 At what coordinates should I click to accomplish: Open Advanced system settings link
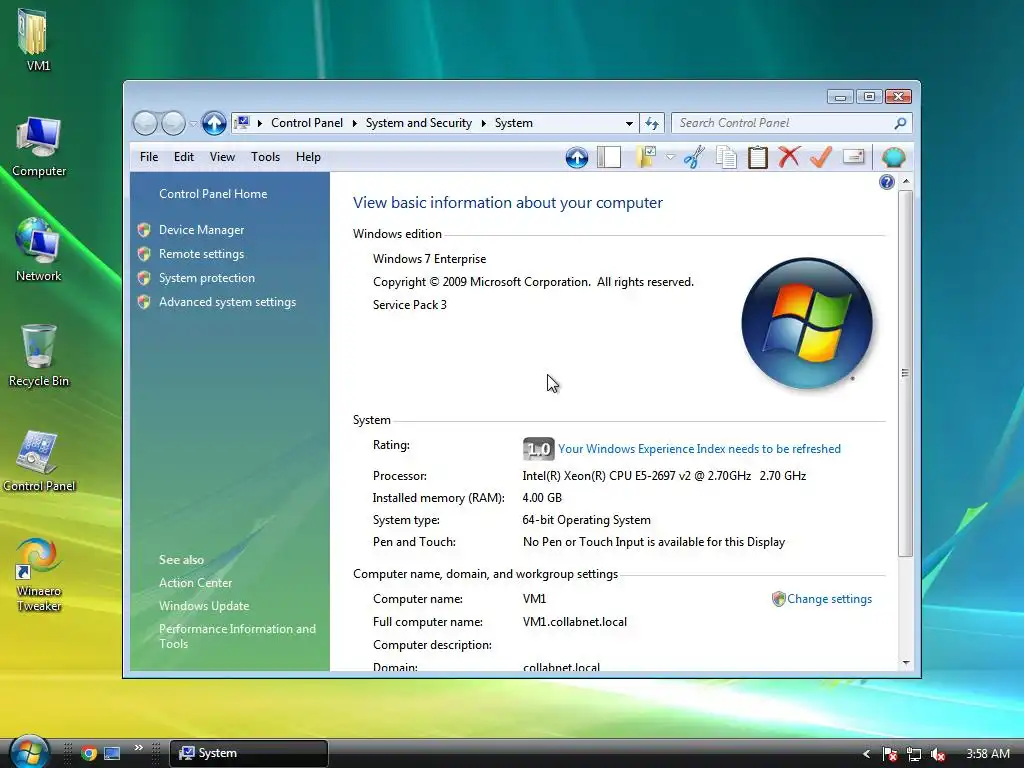227,302
